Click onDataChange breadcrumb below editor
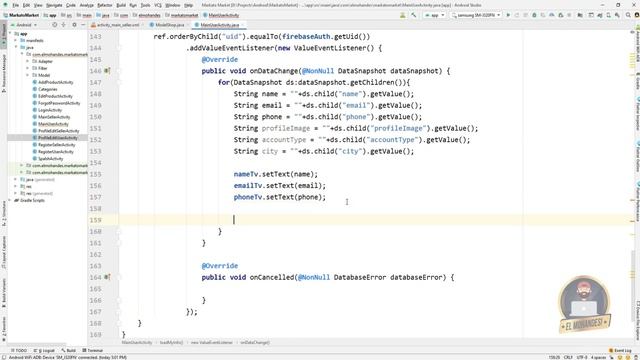640x360 pixels. pos(255,342)
